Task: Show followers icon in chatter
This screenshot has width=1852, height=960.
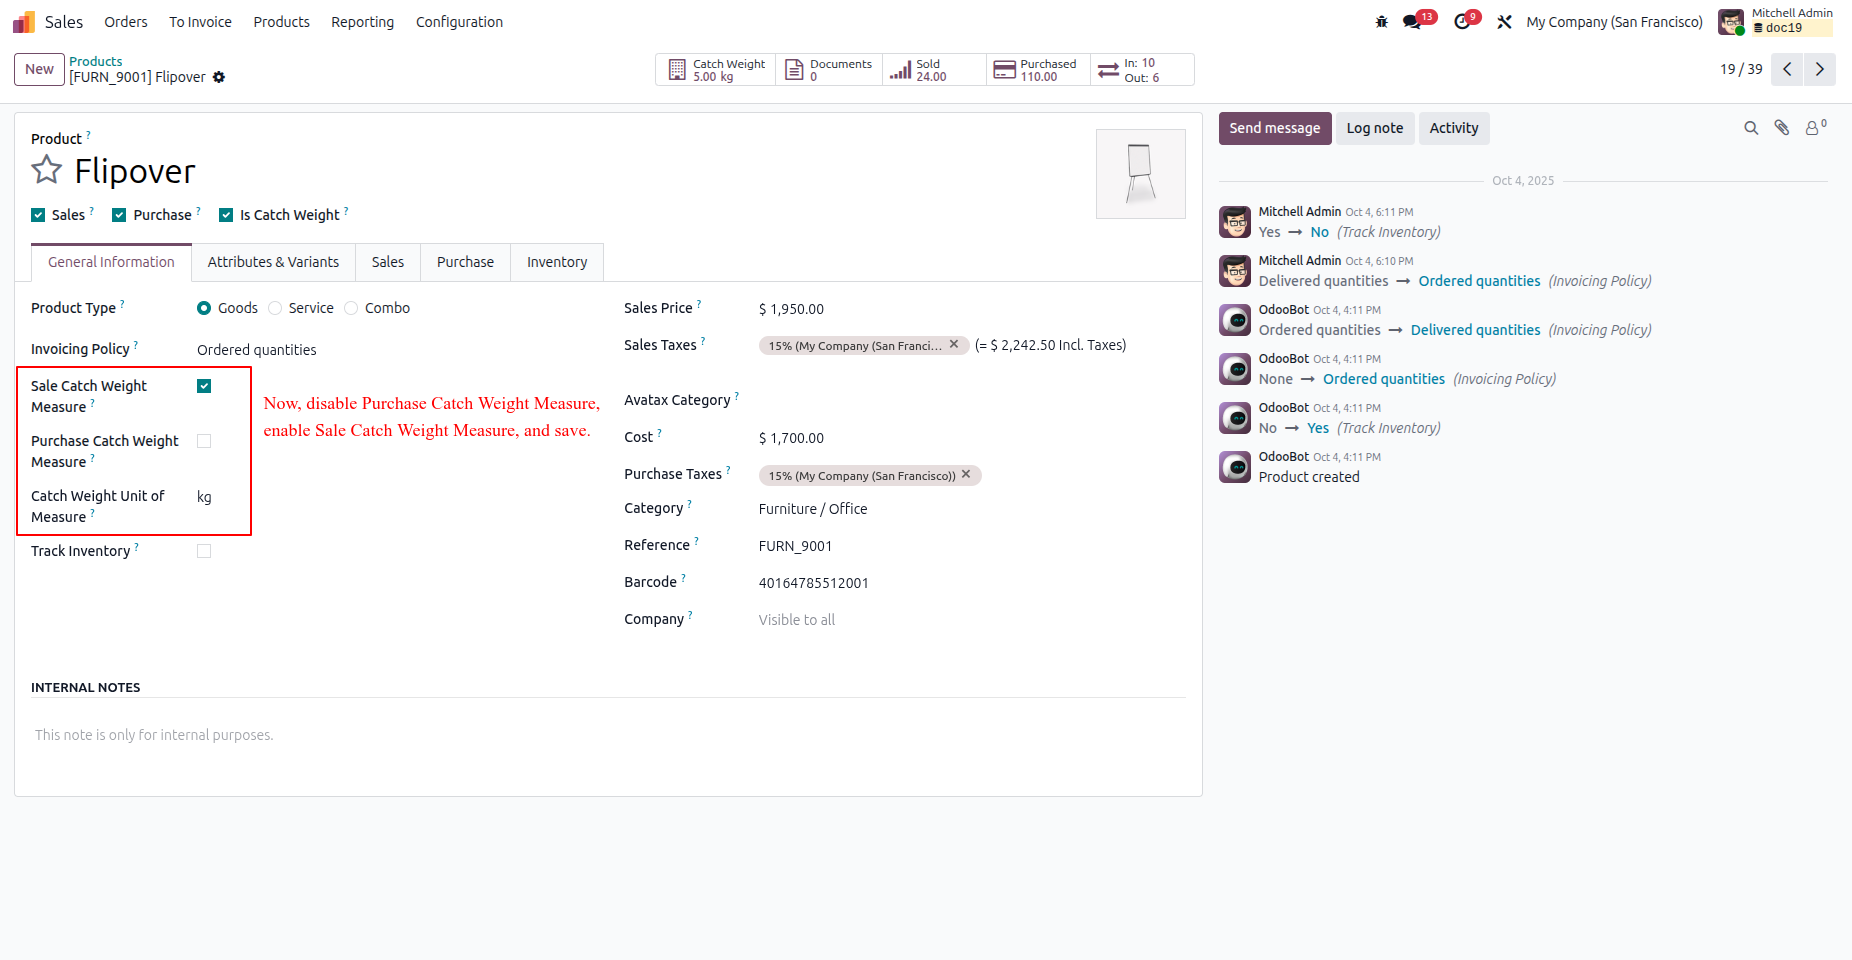Action: point(1815,128)
